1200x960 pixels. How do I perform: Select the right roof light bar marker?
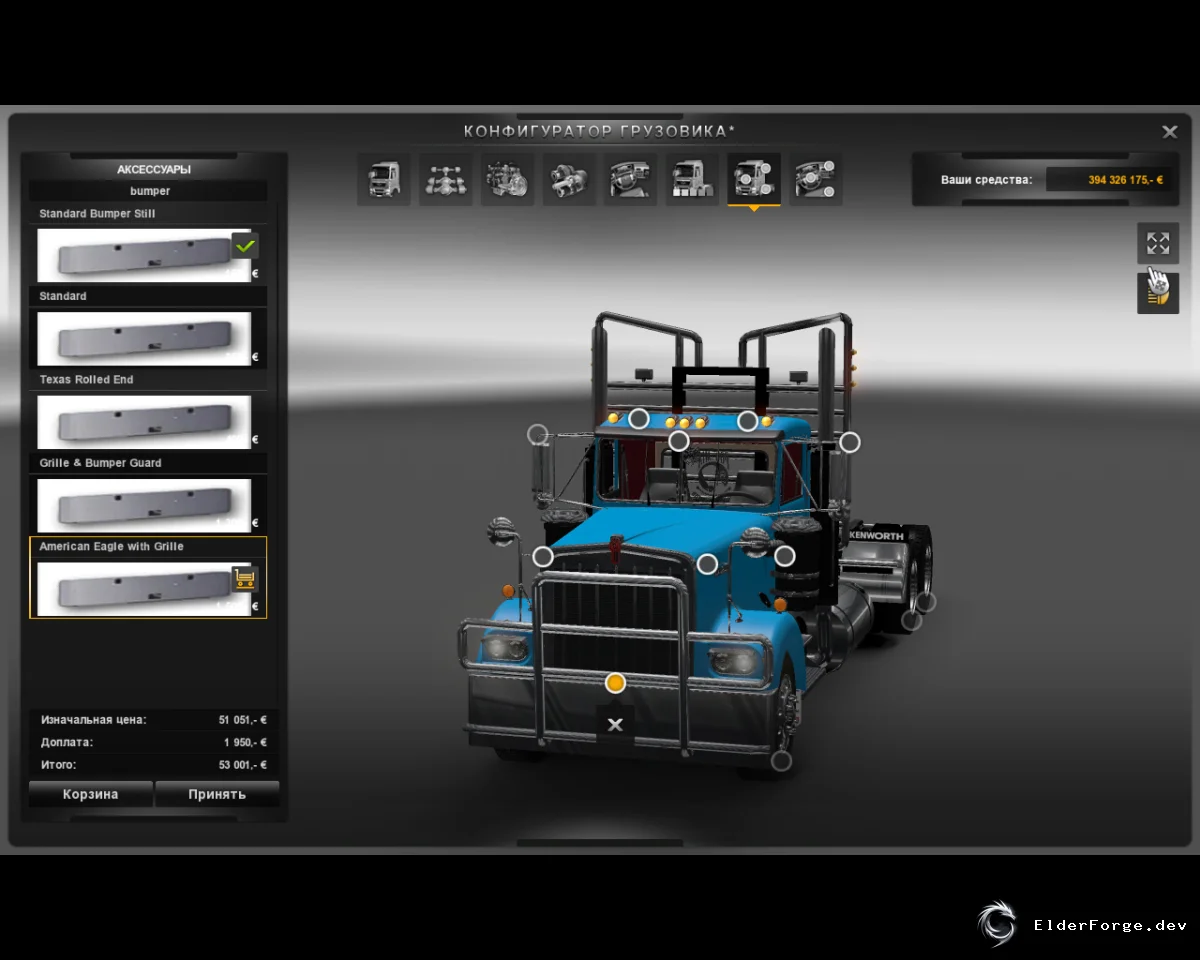(x=747, y=421)
